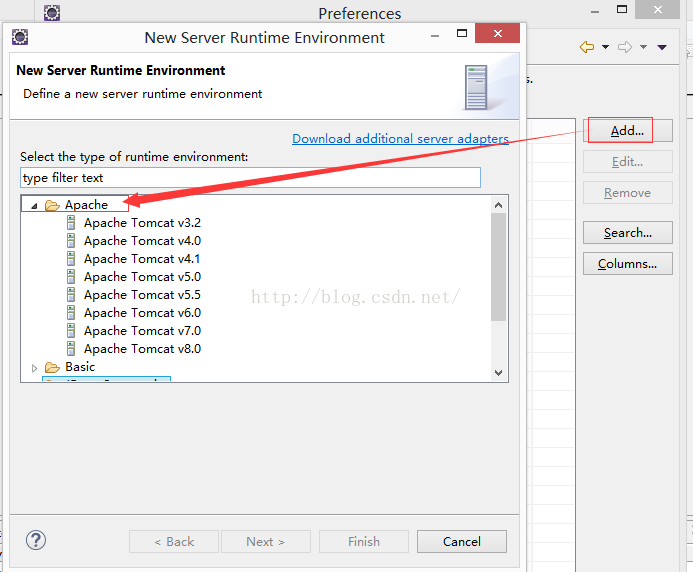Viewport: 693px width, 572px height.
Task: Select Apache Tomcat v7.0 runtime
Action: (142, 331)
